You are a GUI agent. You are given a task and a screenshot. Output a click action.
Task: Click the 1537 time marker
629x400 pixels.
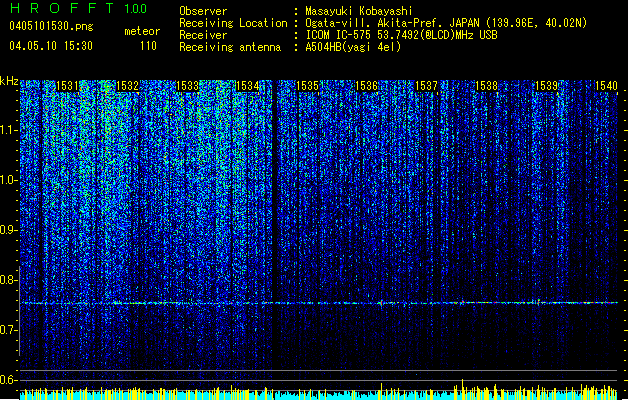coord(426,86)
